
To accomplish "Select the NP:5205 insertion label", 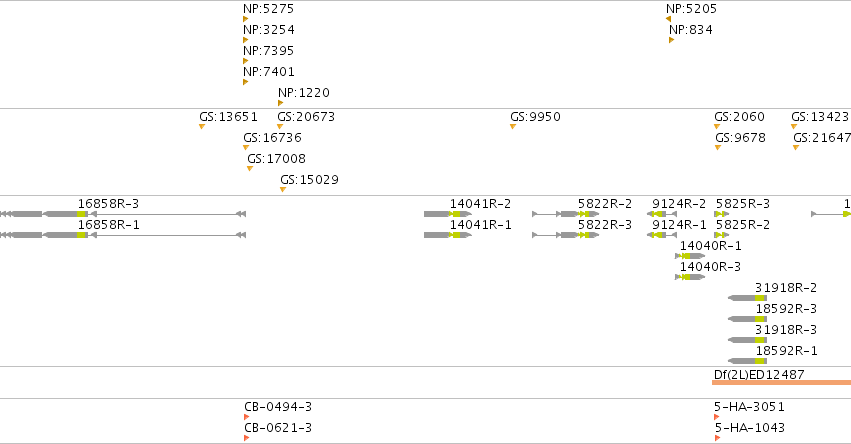I will tap(691, 9).
